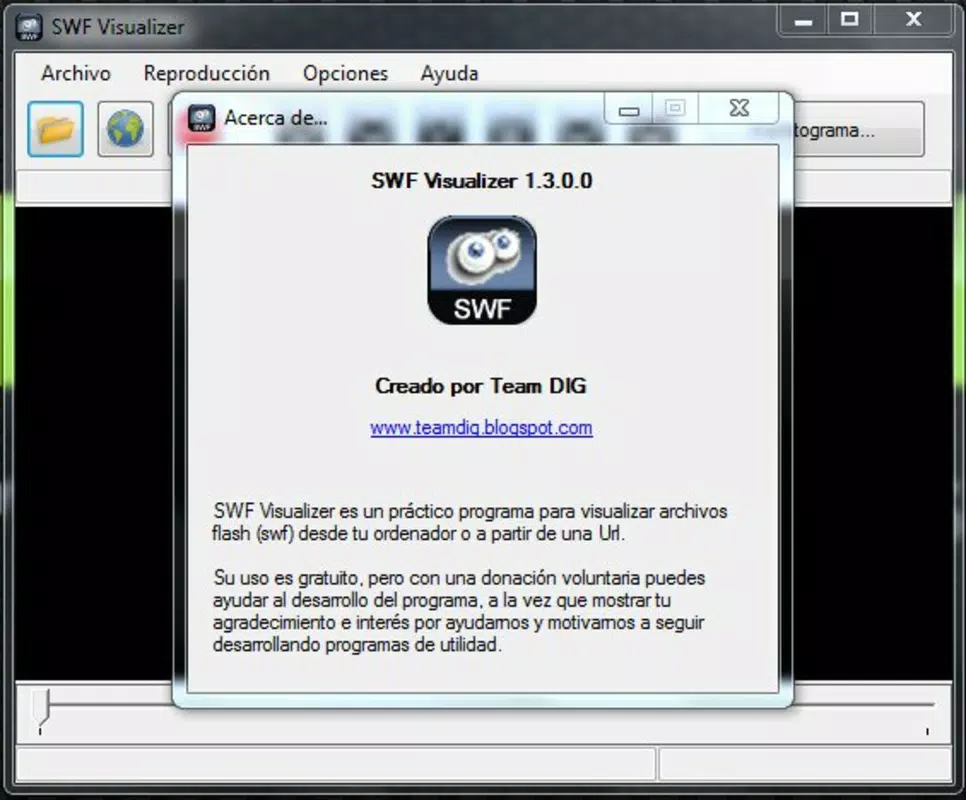Click the SWF eyes logo image

click(x=482, y=270)
